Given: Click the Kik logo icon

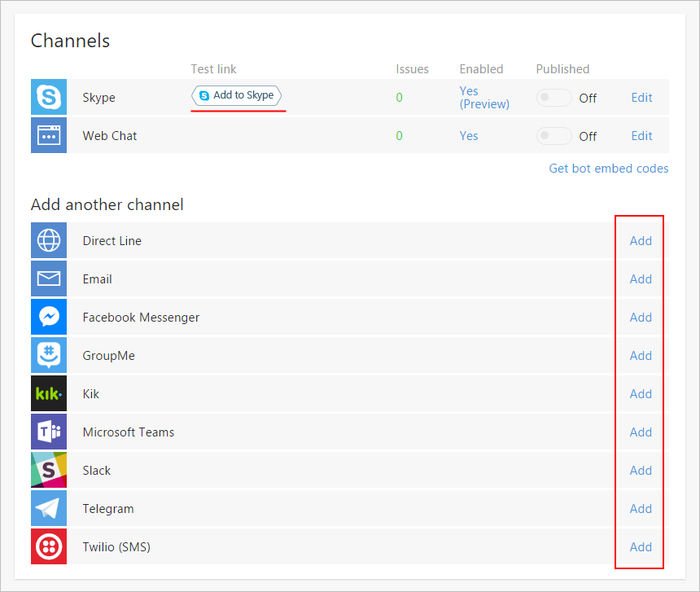Looking at the screenshot, I should coord(49,393).
